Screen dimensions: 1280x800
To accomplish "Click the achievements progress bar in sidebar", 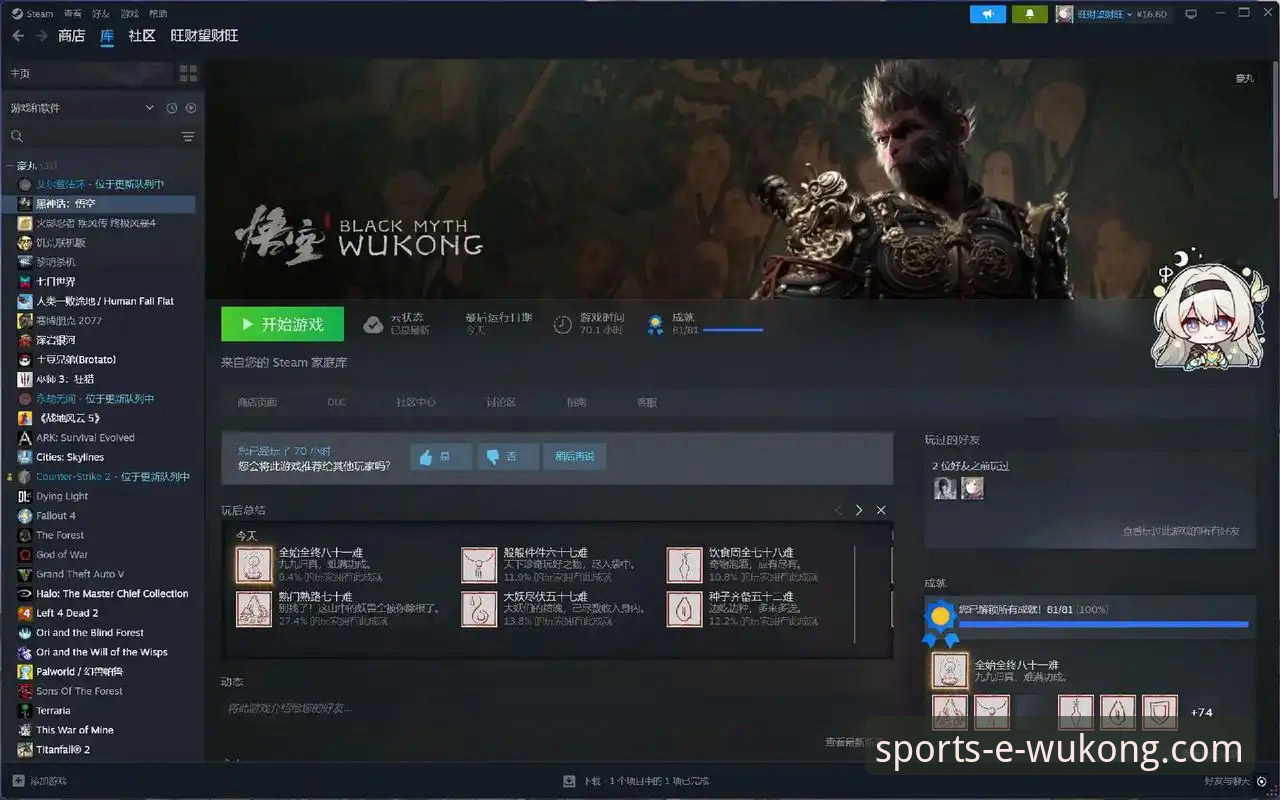I will [1103, 624].
